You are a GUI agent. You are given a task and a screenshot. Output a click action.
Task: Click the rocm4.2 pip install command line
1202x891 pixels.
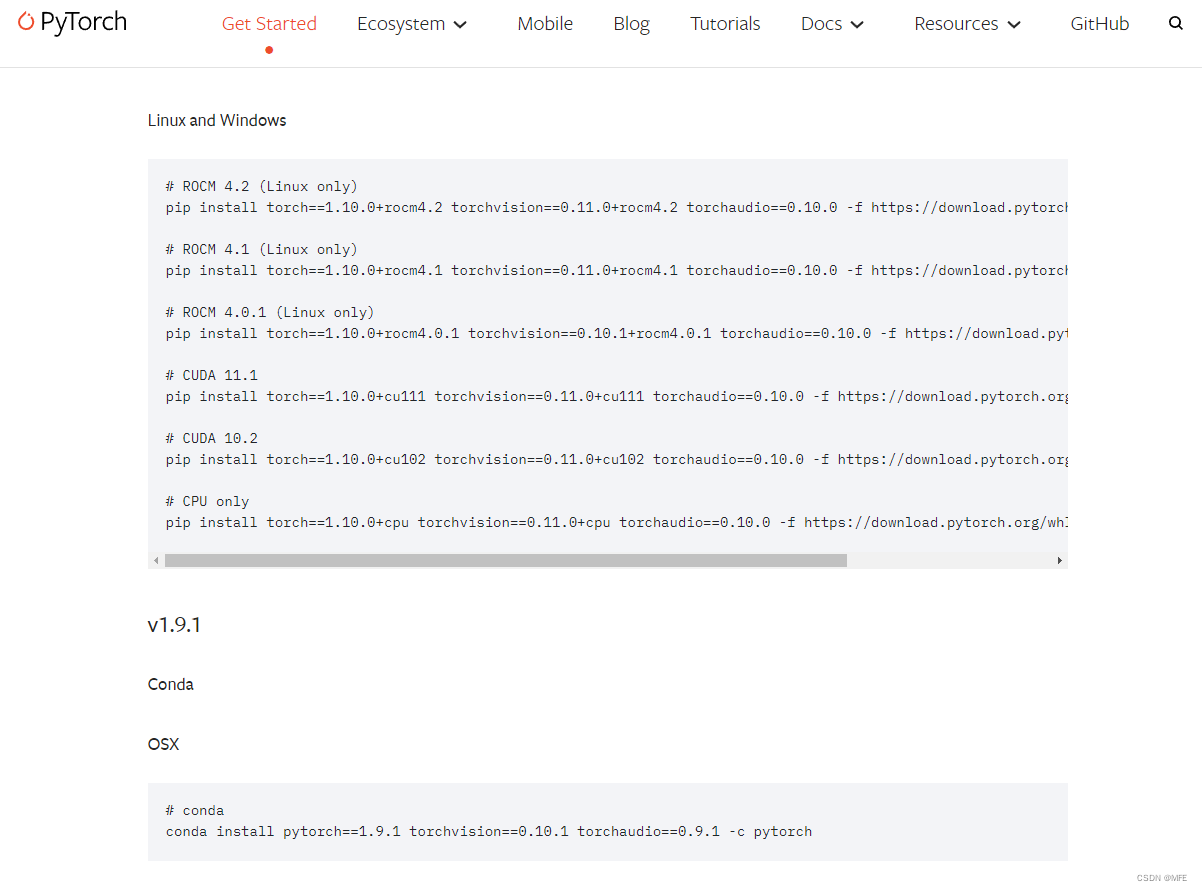(616, 207)
